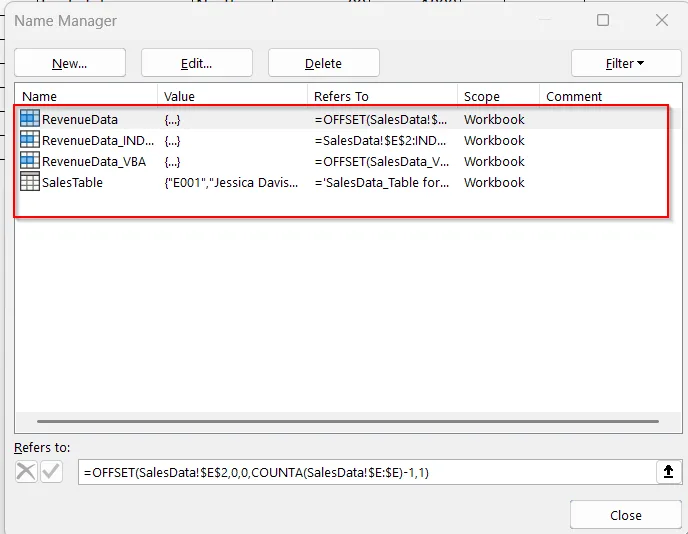Click the {...} value in RevenueData row
This screenshot has width=688, height=534.
172,119
